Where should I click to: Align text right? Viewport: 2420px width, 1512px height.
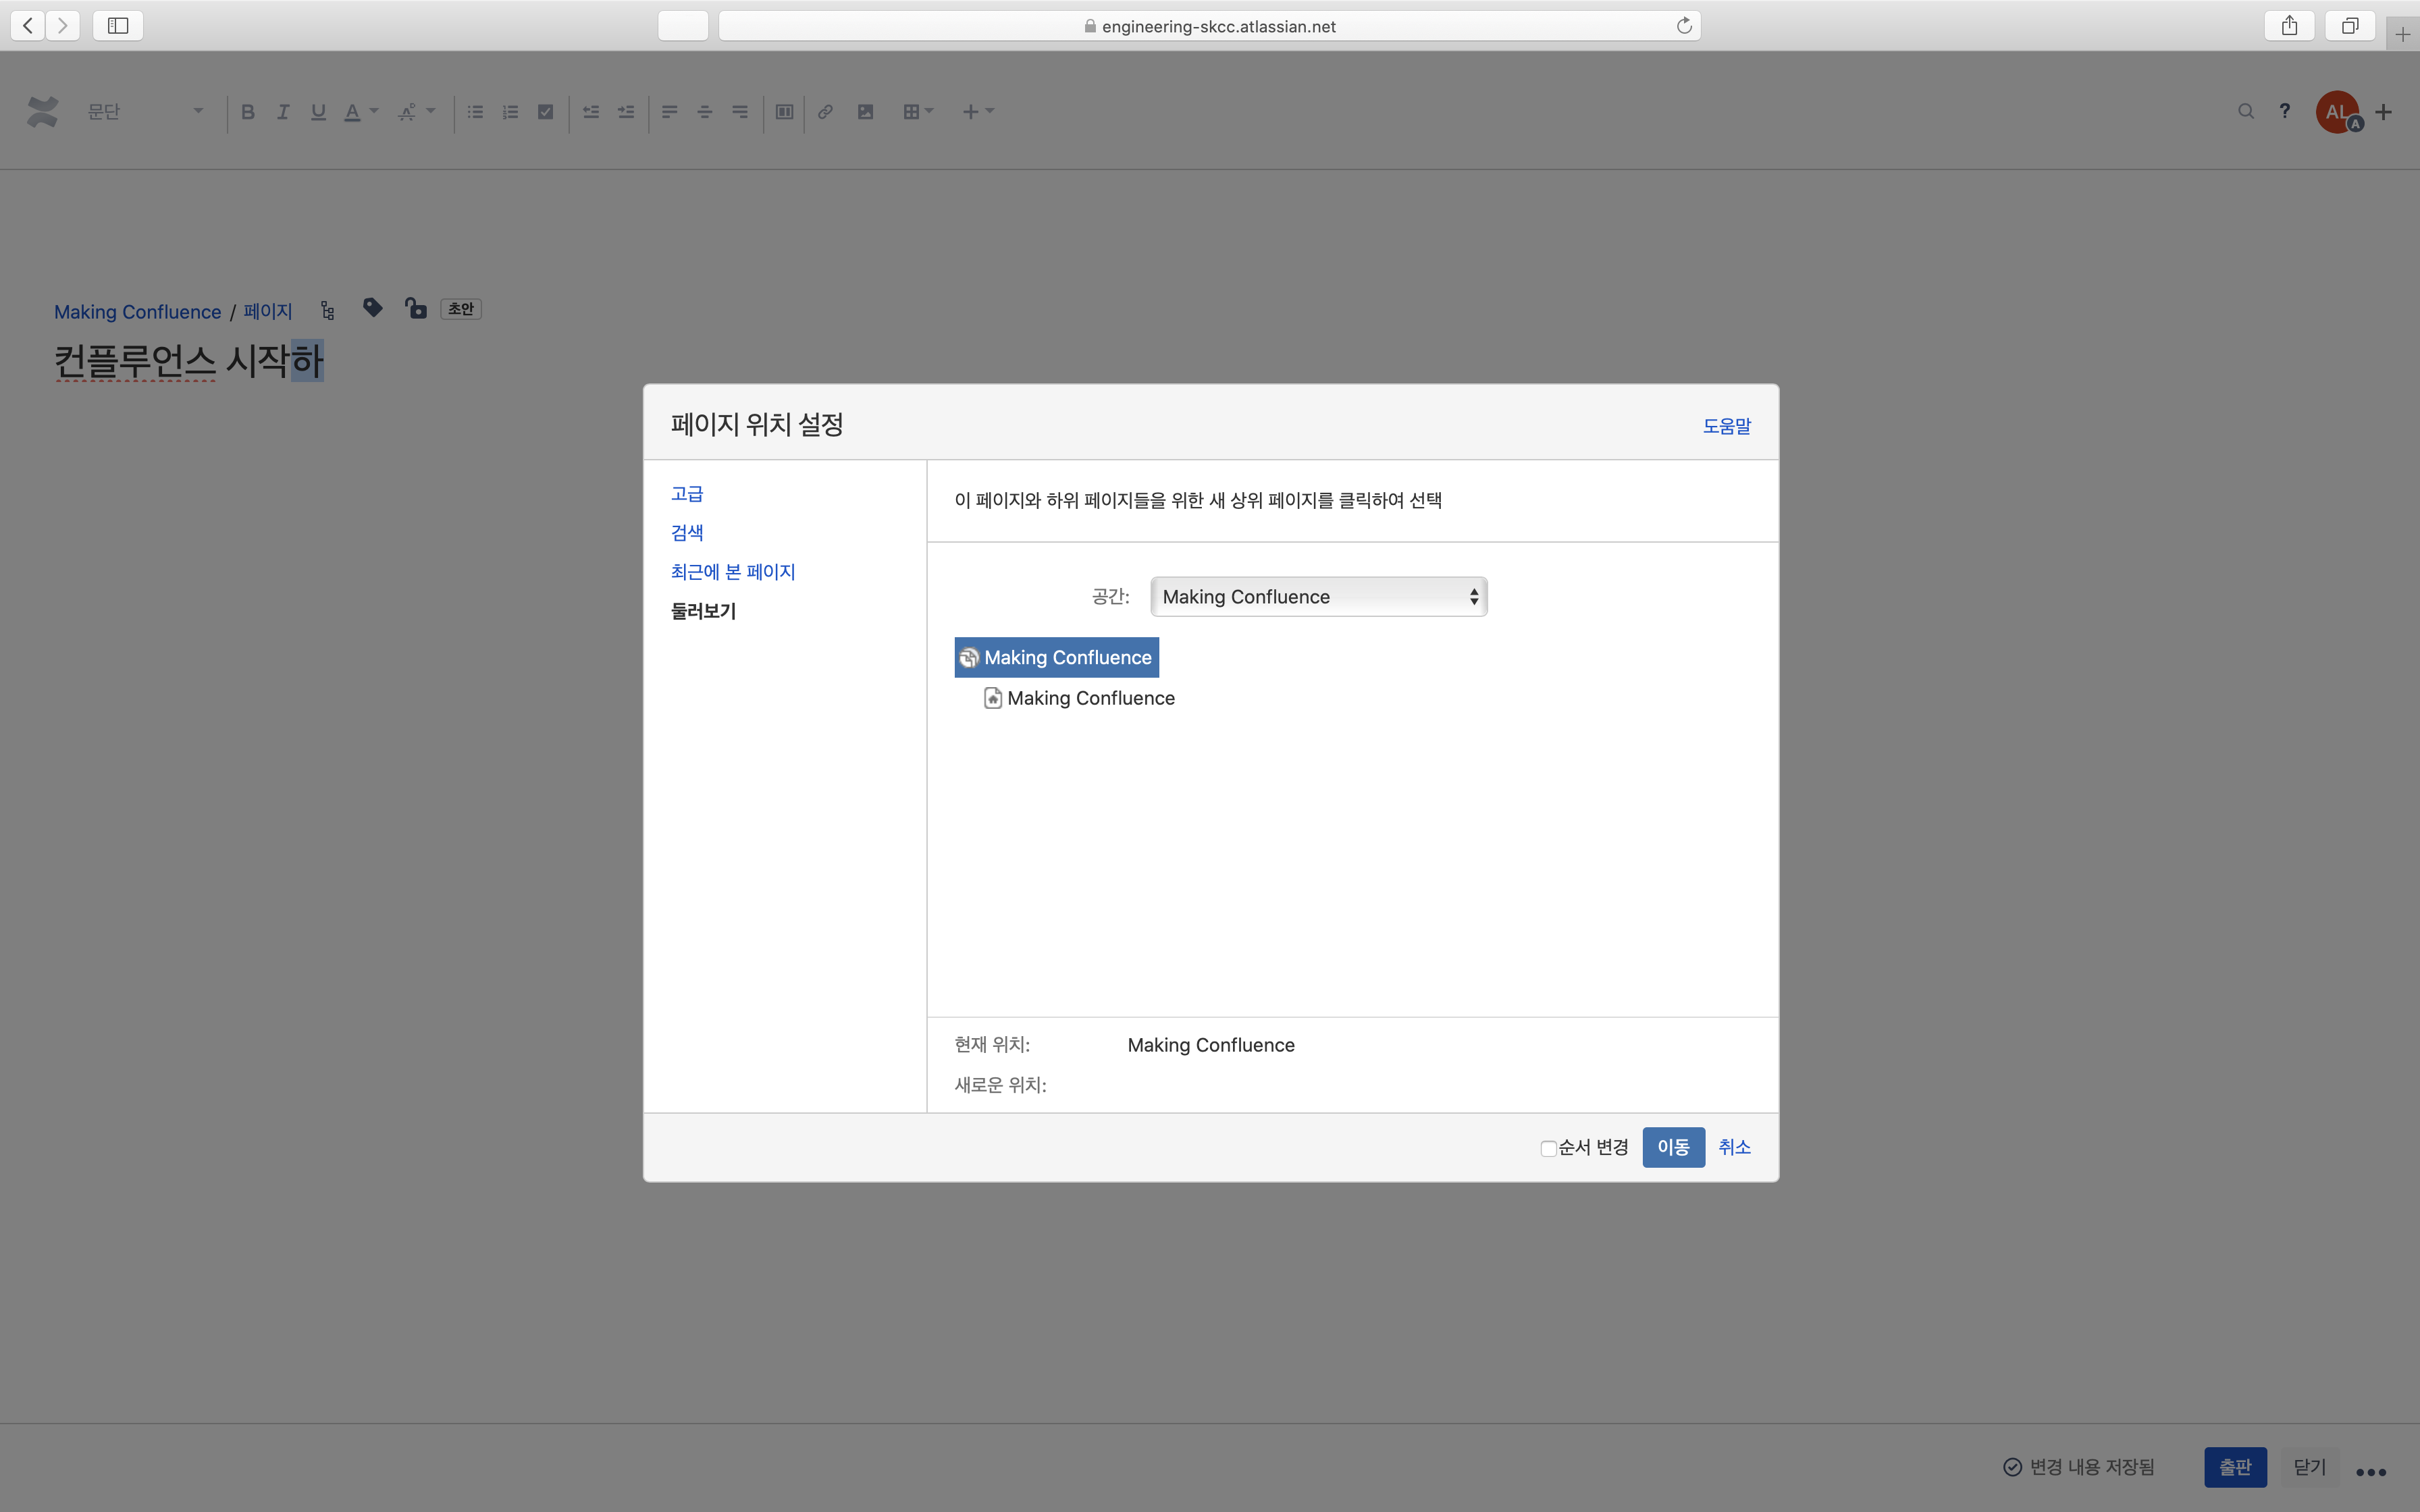(740, 111)
